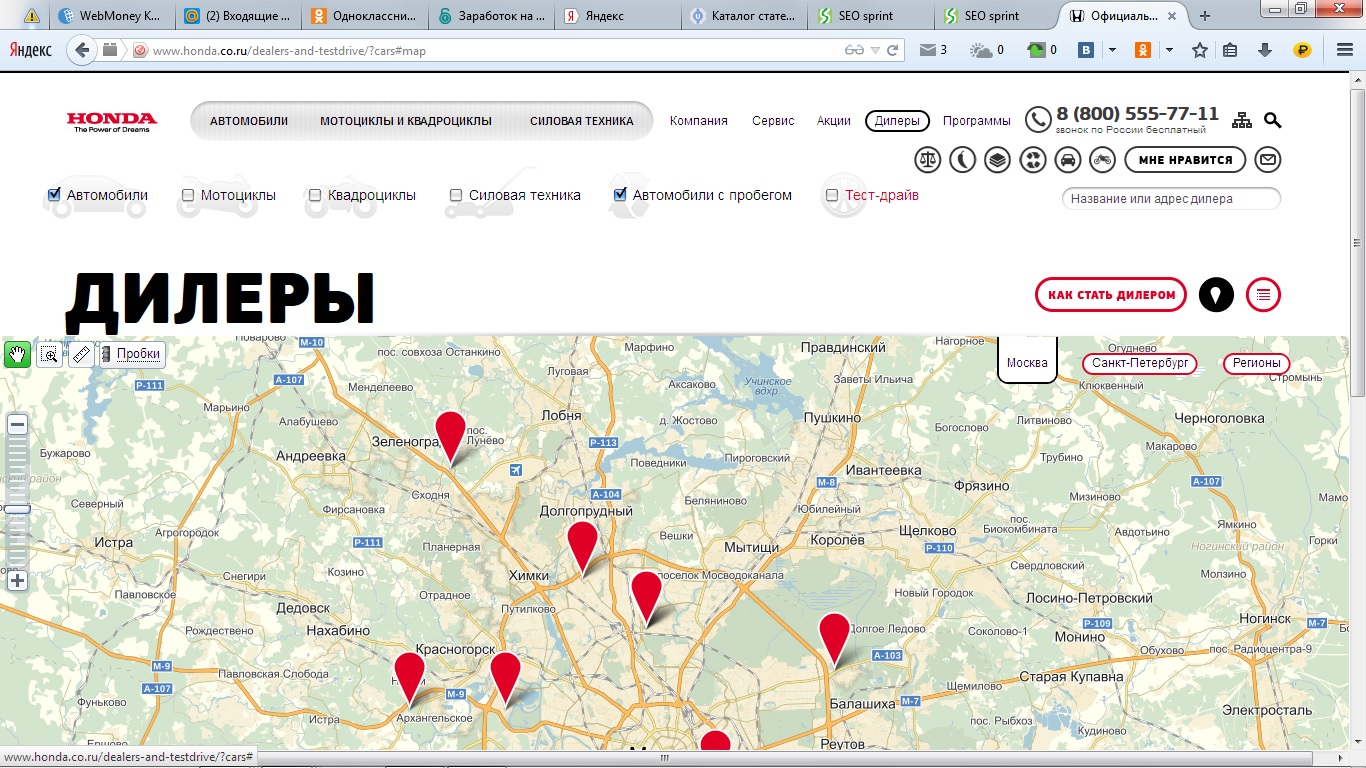
Task: Check the Силовая техника checkbox
Action: [x=456, y=195]
